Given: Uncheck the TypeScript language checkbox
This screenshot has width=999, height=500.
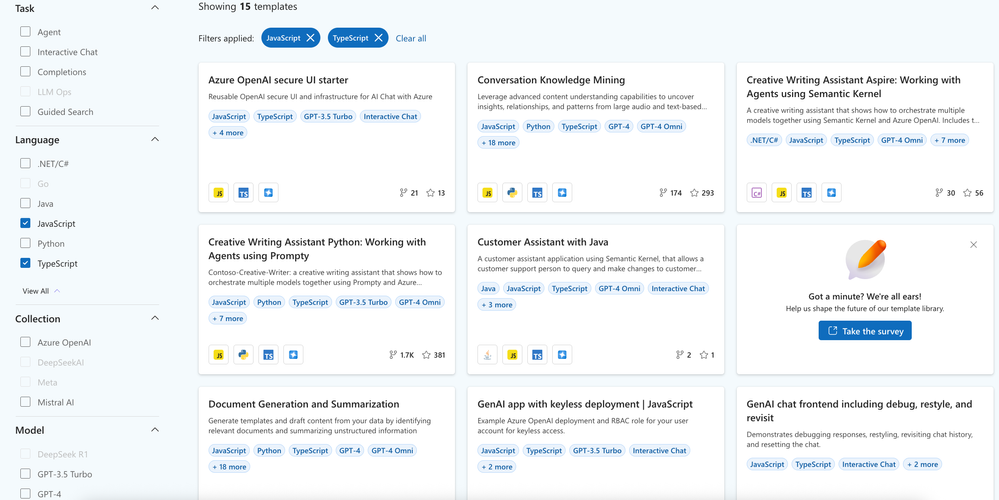Looking at the screenshot, I should coord(25,263).
